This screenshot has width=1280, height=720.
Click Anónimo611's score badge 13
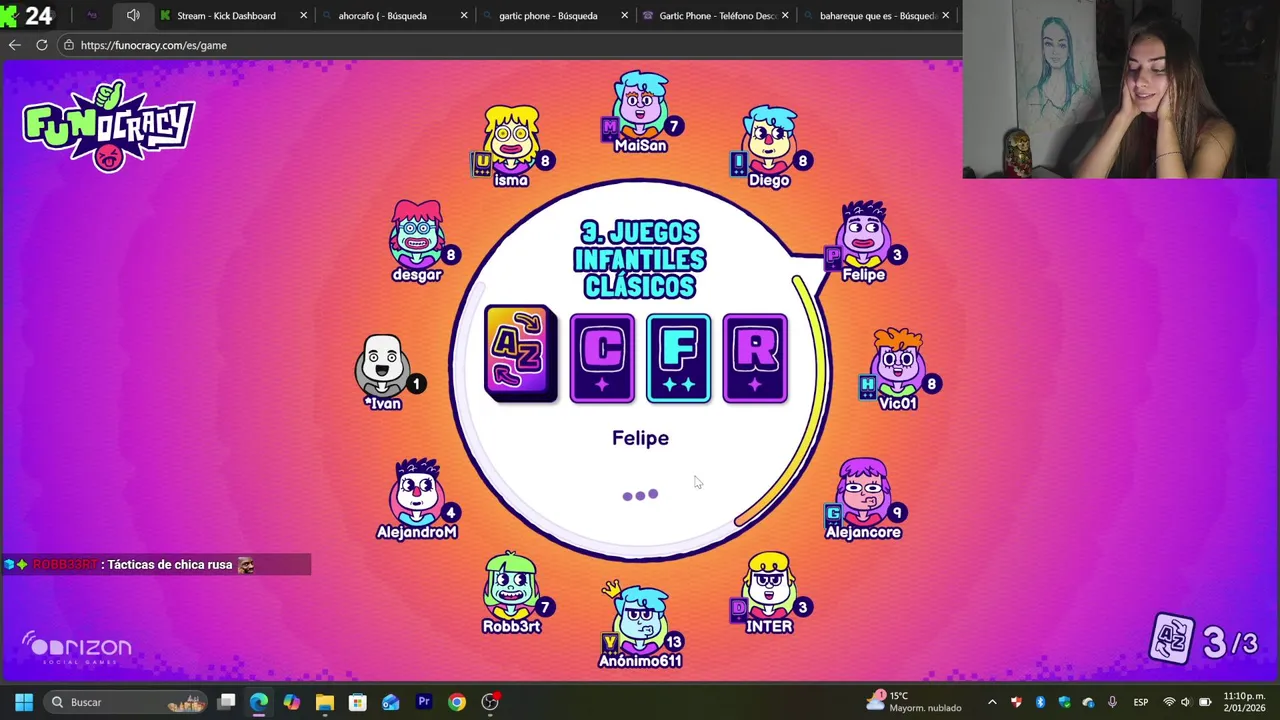(674, 641)
